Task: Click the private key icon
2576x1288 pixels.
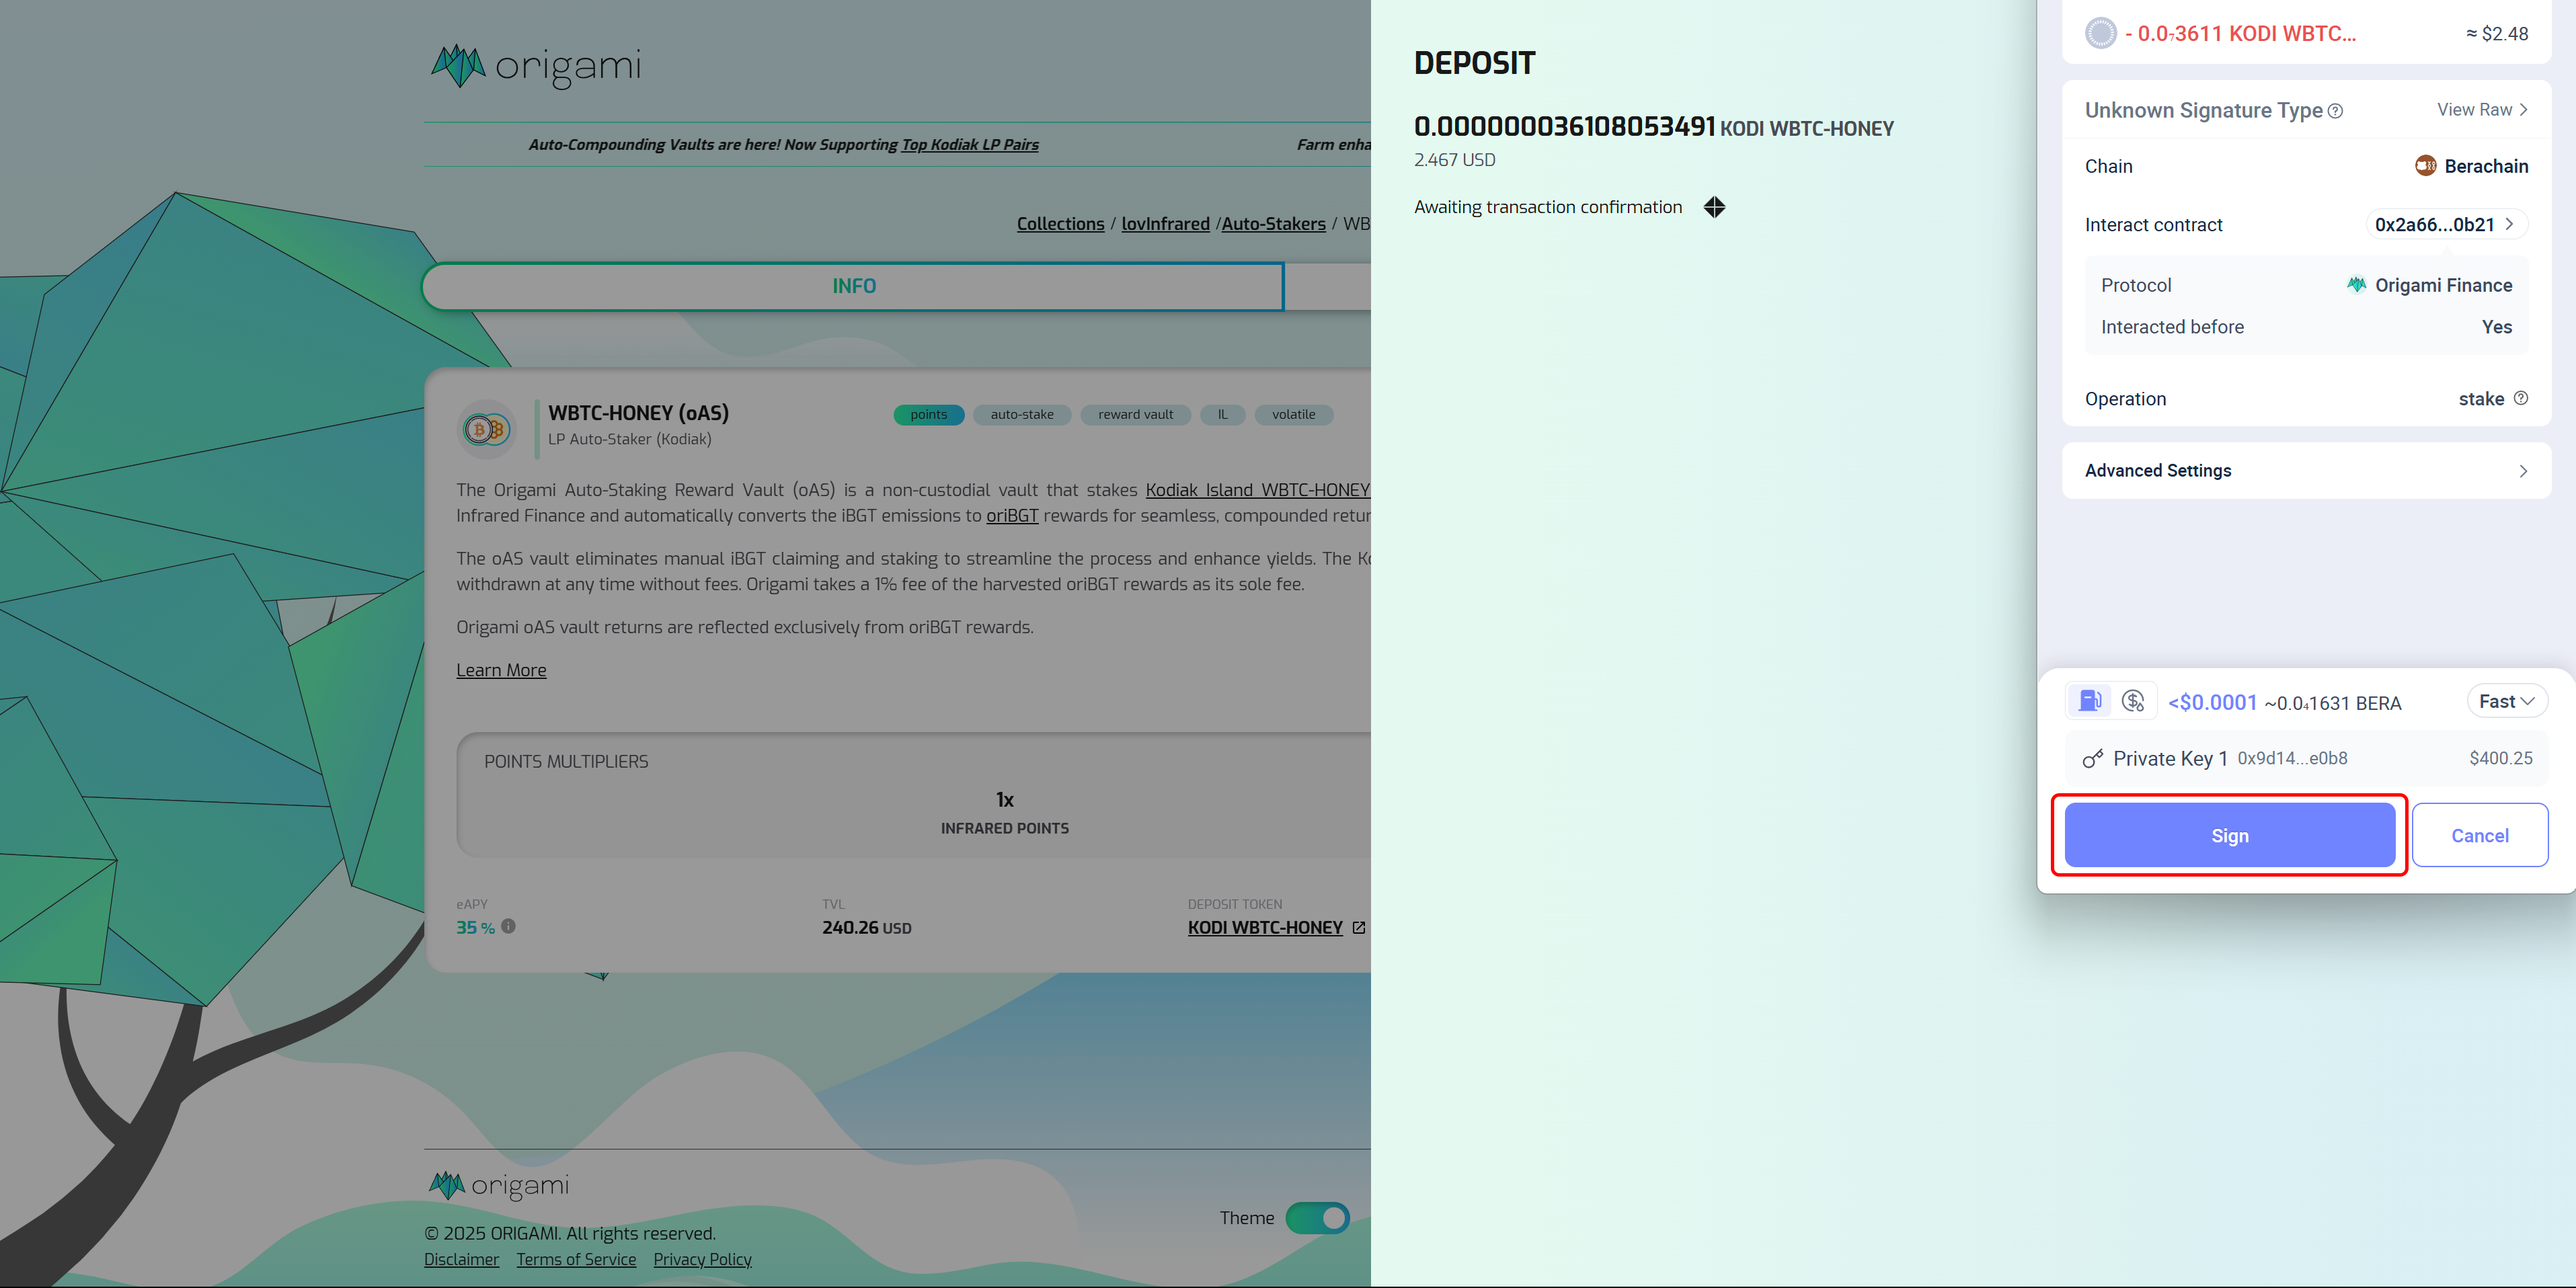Action: 2092,759
